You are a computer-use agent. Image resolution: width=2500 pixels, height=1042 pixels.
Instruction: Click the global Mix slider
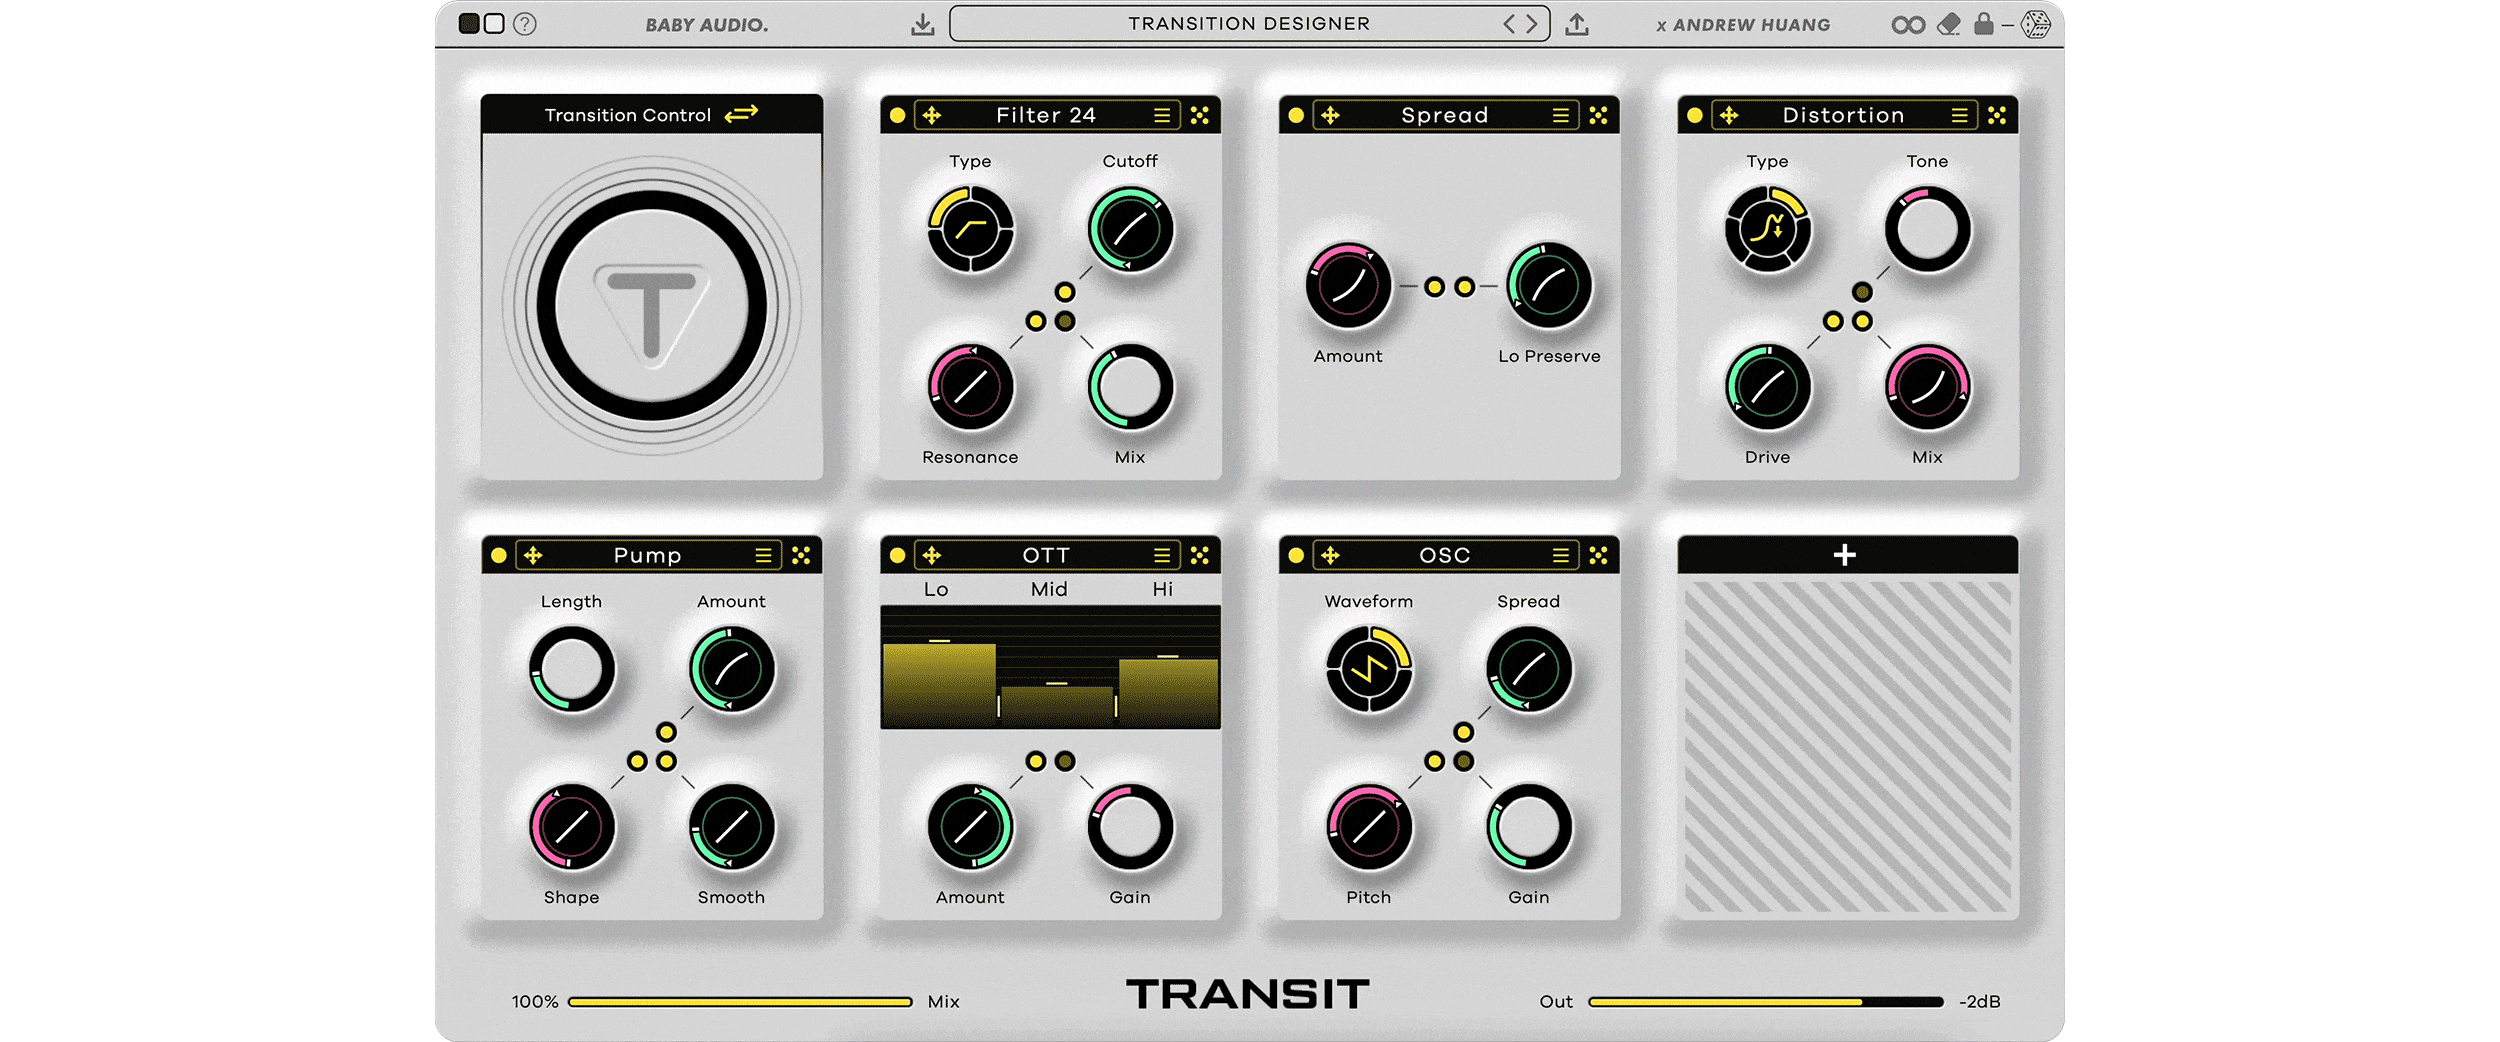[x=740, y=1002]
